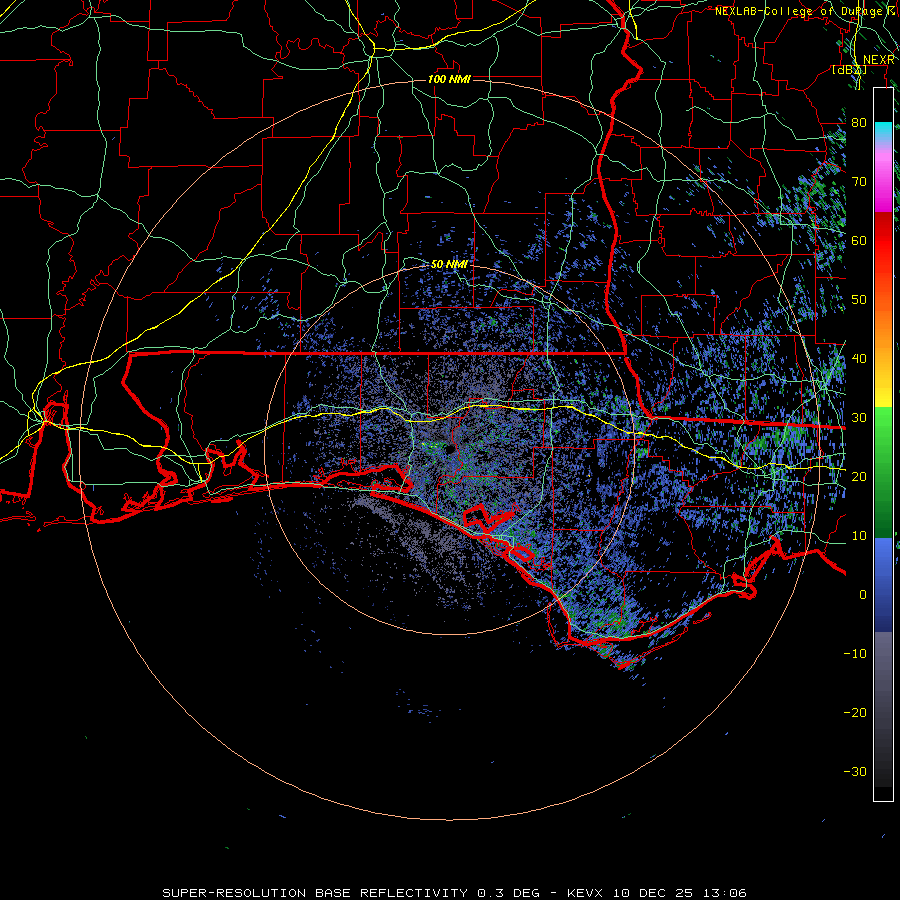Screen dimensions: 900x900
Task: Click the "50 NMI" range ring label
Action: point(449,264)
